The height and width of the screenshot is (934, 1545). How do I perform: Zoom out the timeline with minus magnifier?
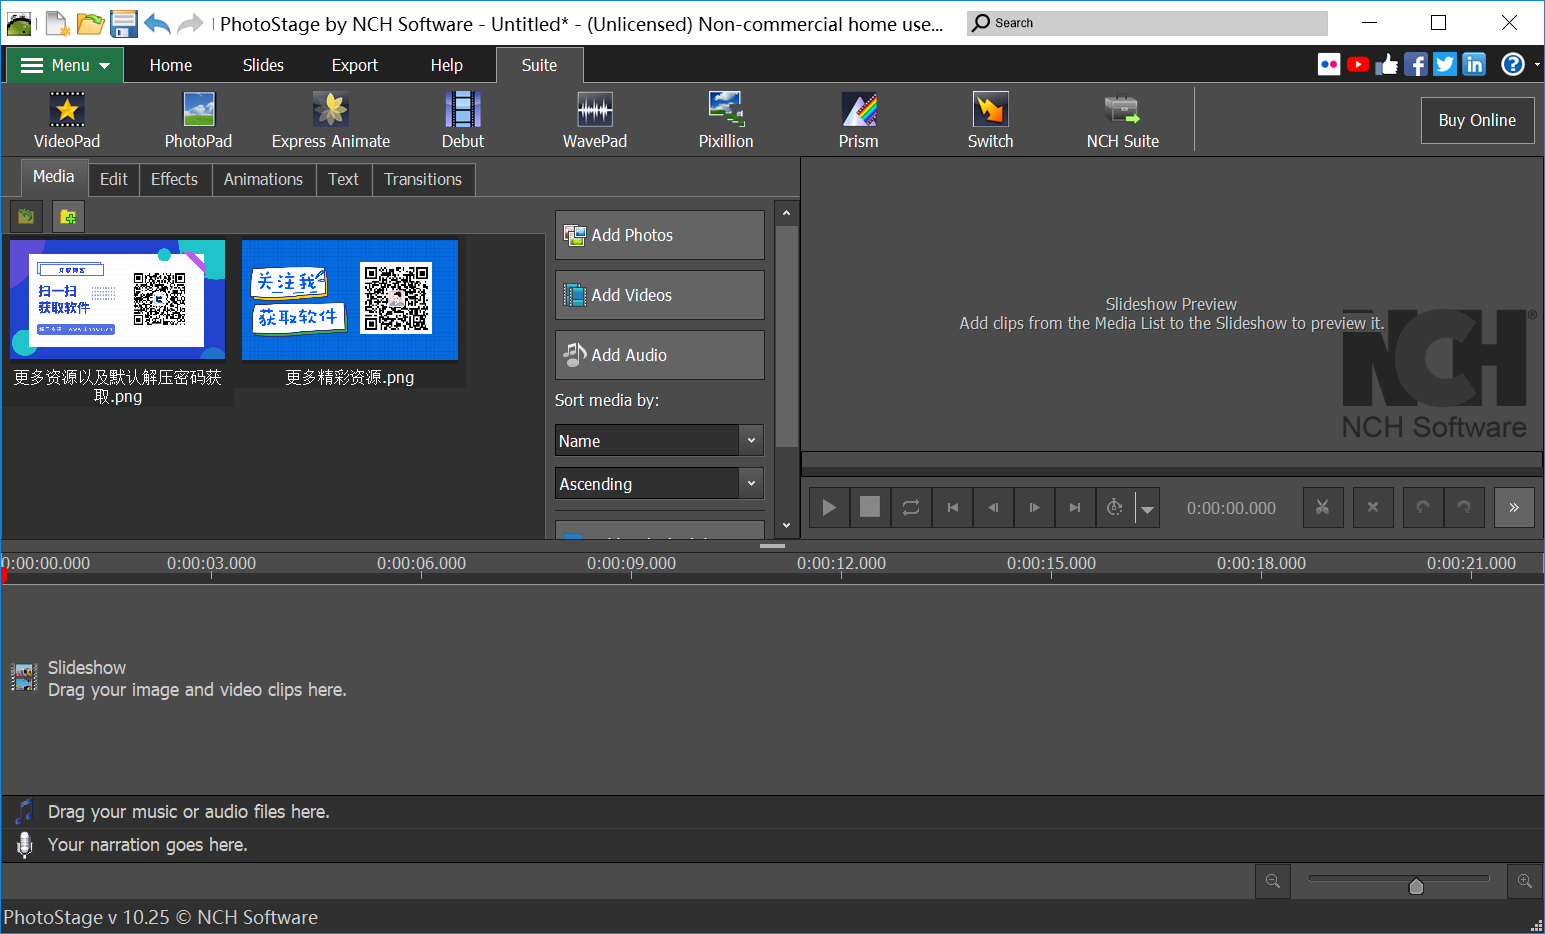tap(1273, 881)
